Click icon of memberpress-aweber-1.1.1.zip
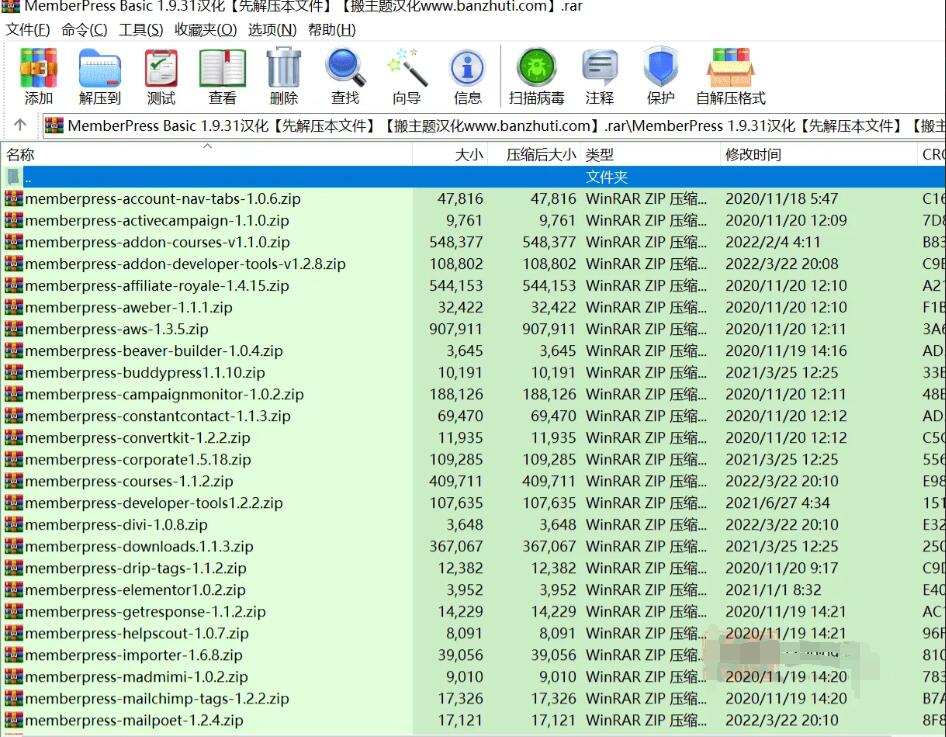The image size is (946, 737). 13,307
